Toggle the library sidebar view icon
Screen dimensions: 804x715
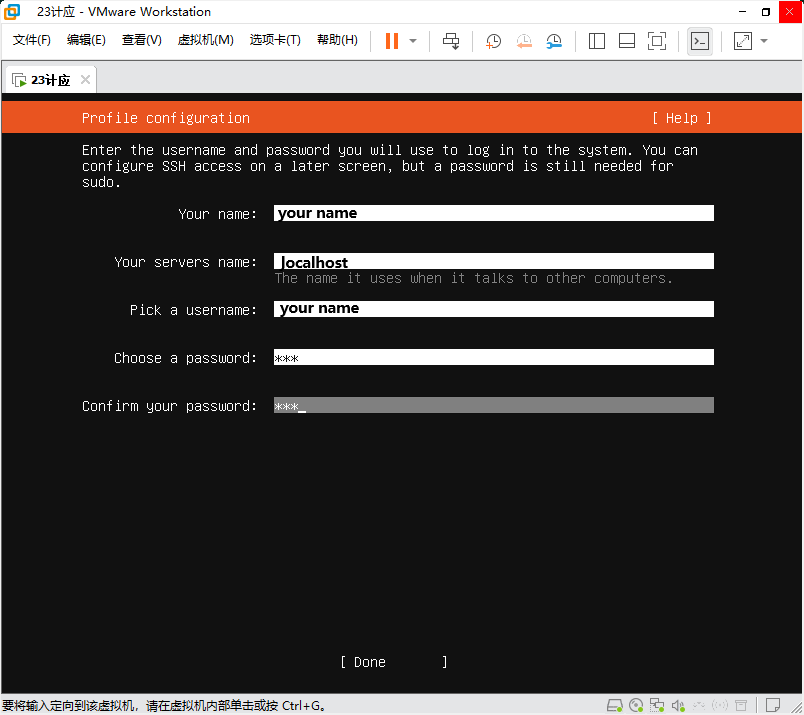click(x=597, y=41)
